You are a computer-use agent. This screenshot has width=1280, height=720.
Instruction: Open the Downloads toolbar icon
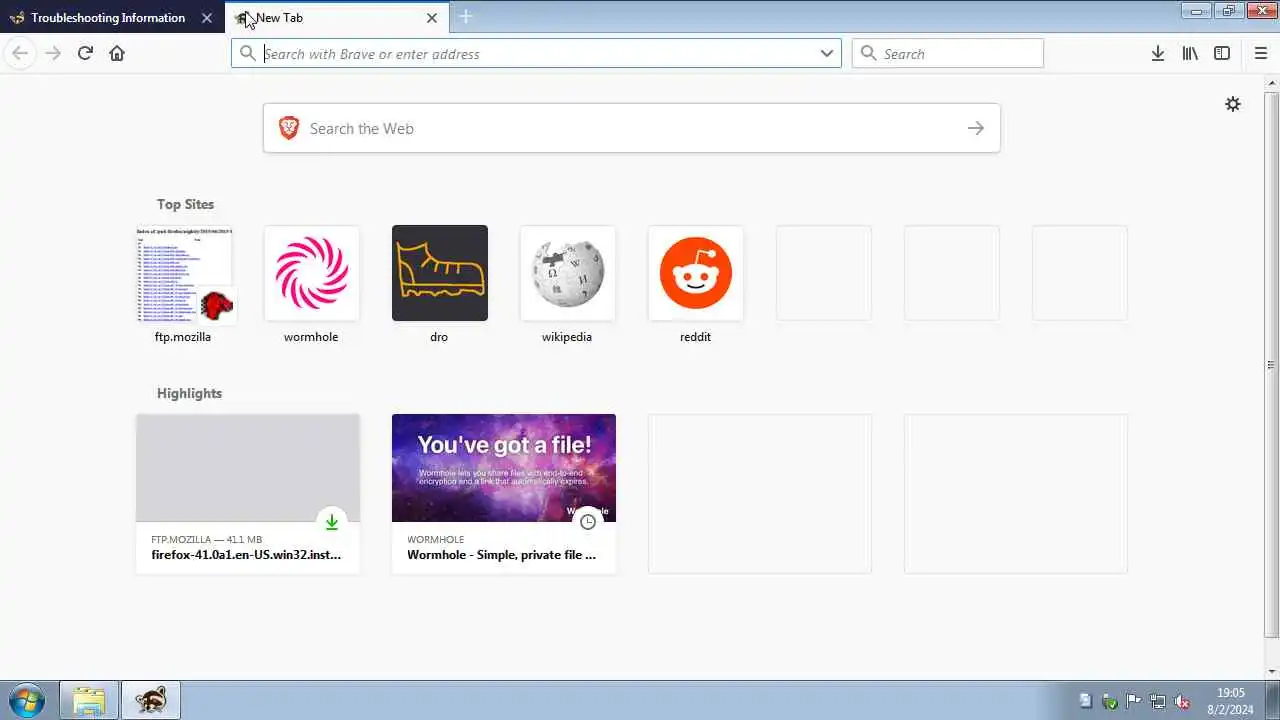tap(1158, 53)
